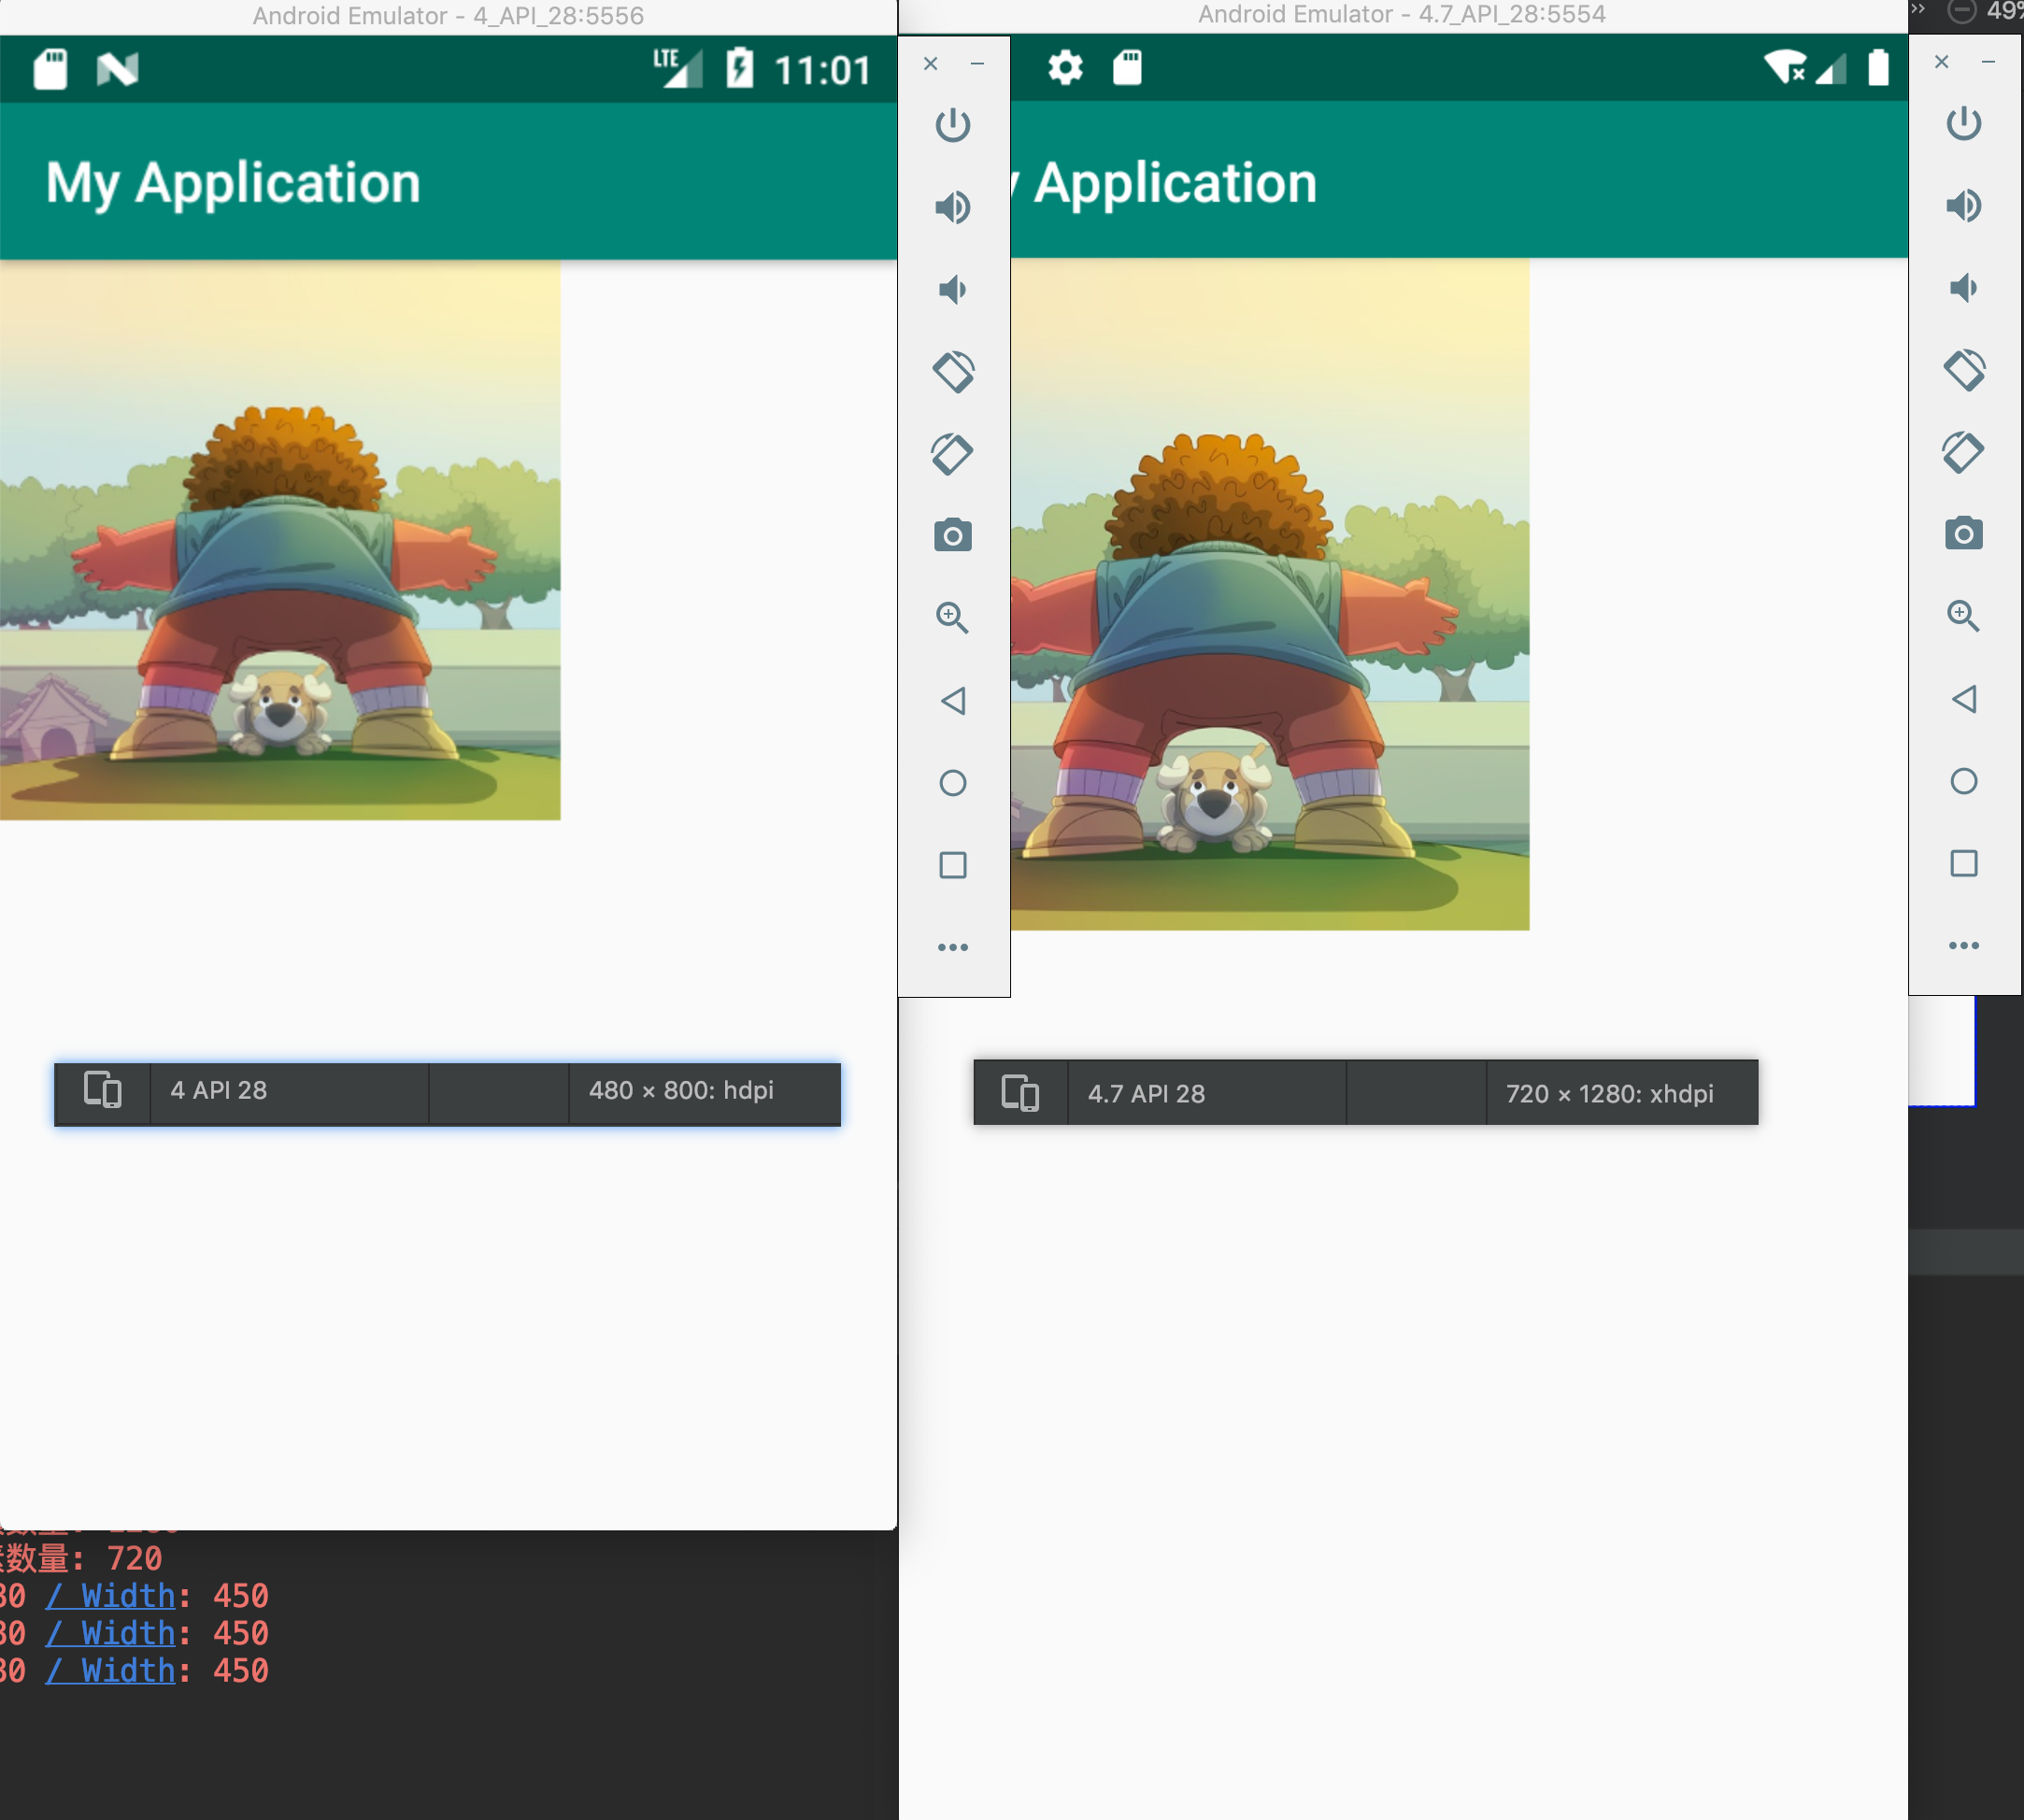Click Android Emulator 4.7_API_28:5554 title bar

[x=1402, y=14]
